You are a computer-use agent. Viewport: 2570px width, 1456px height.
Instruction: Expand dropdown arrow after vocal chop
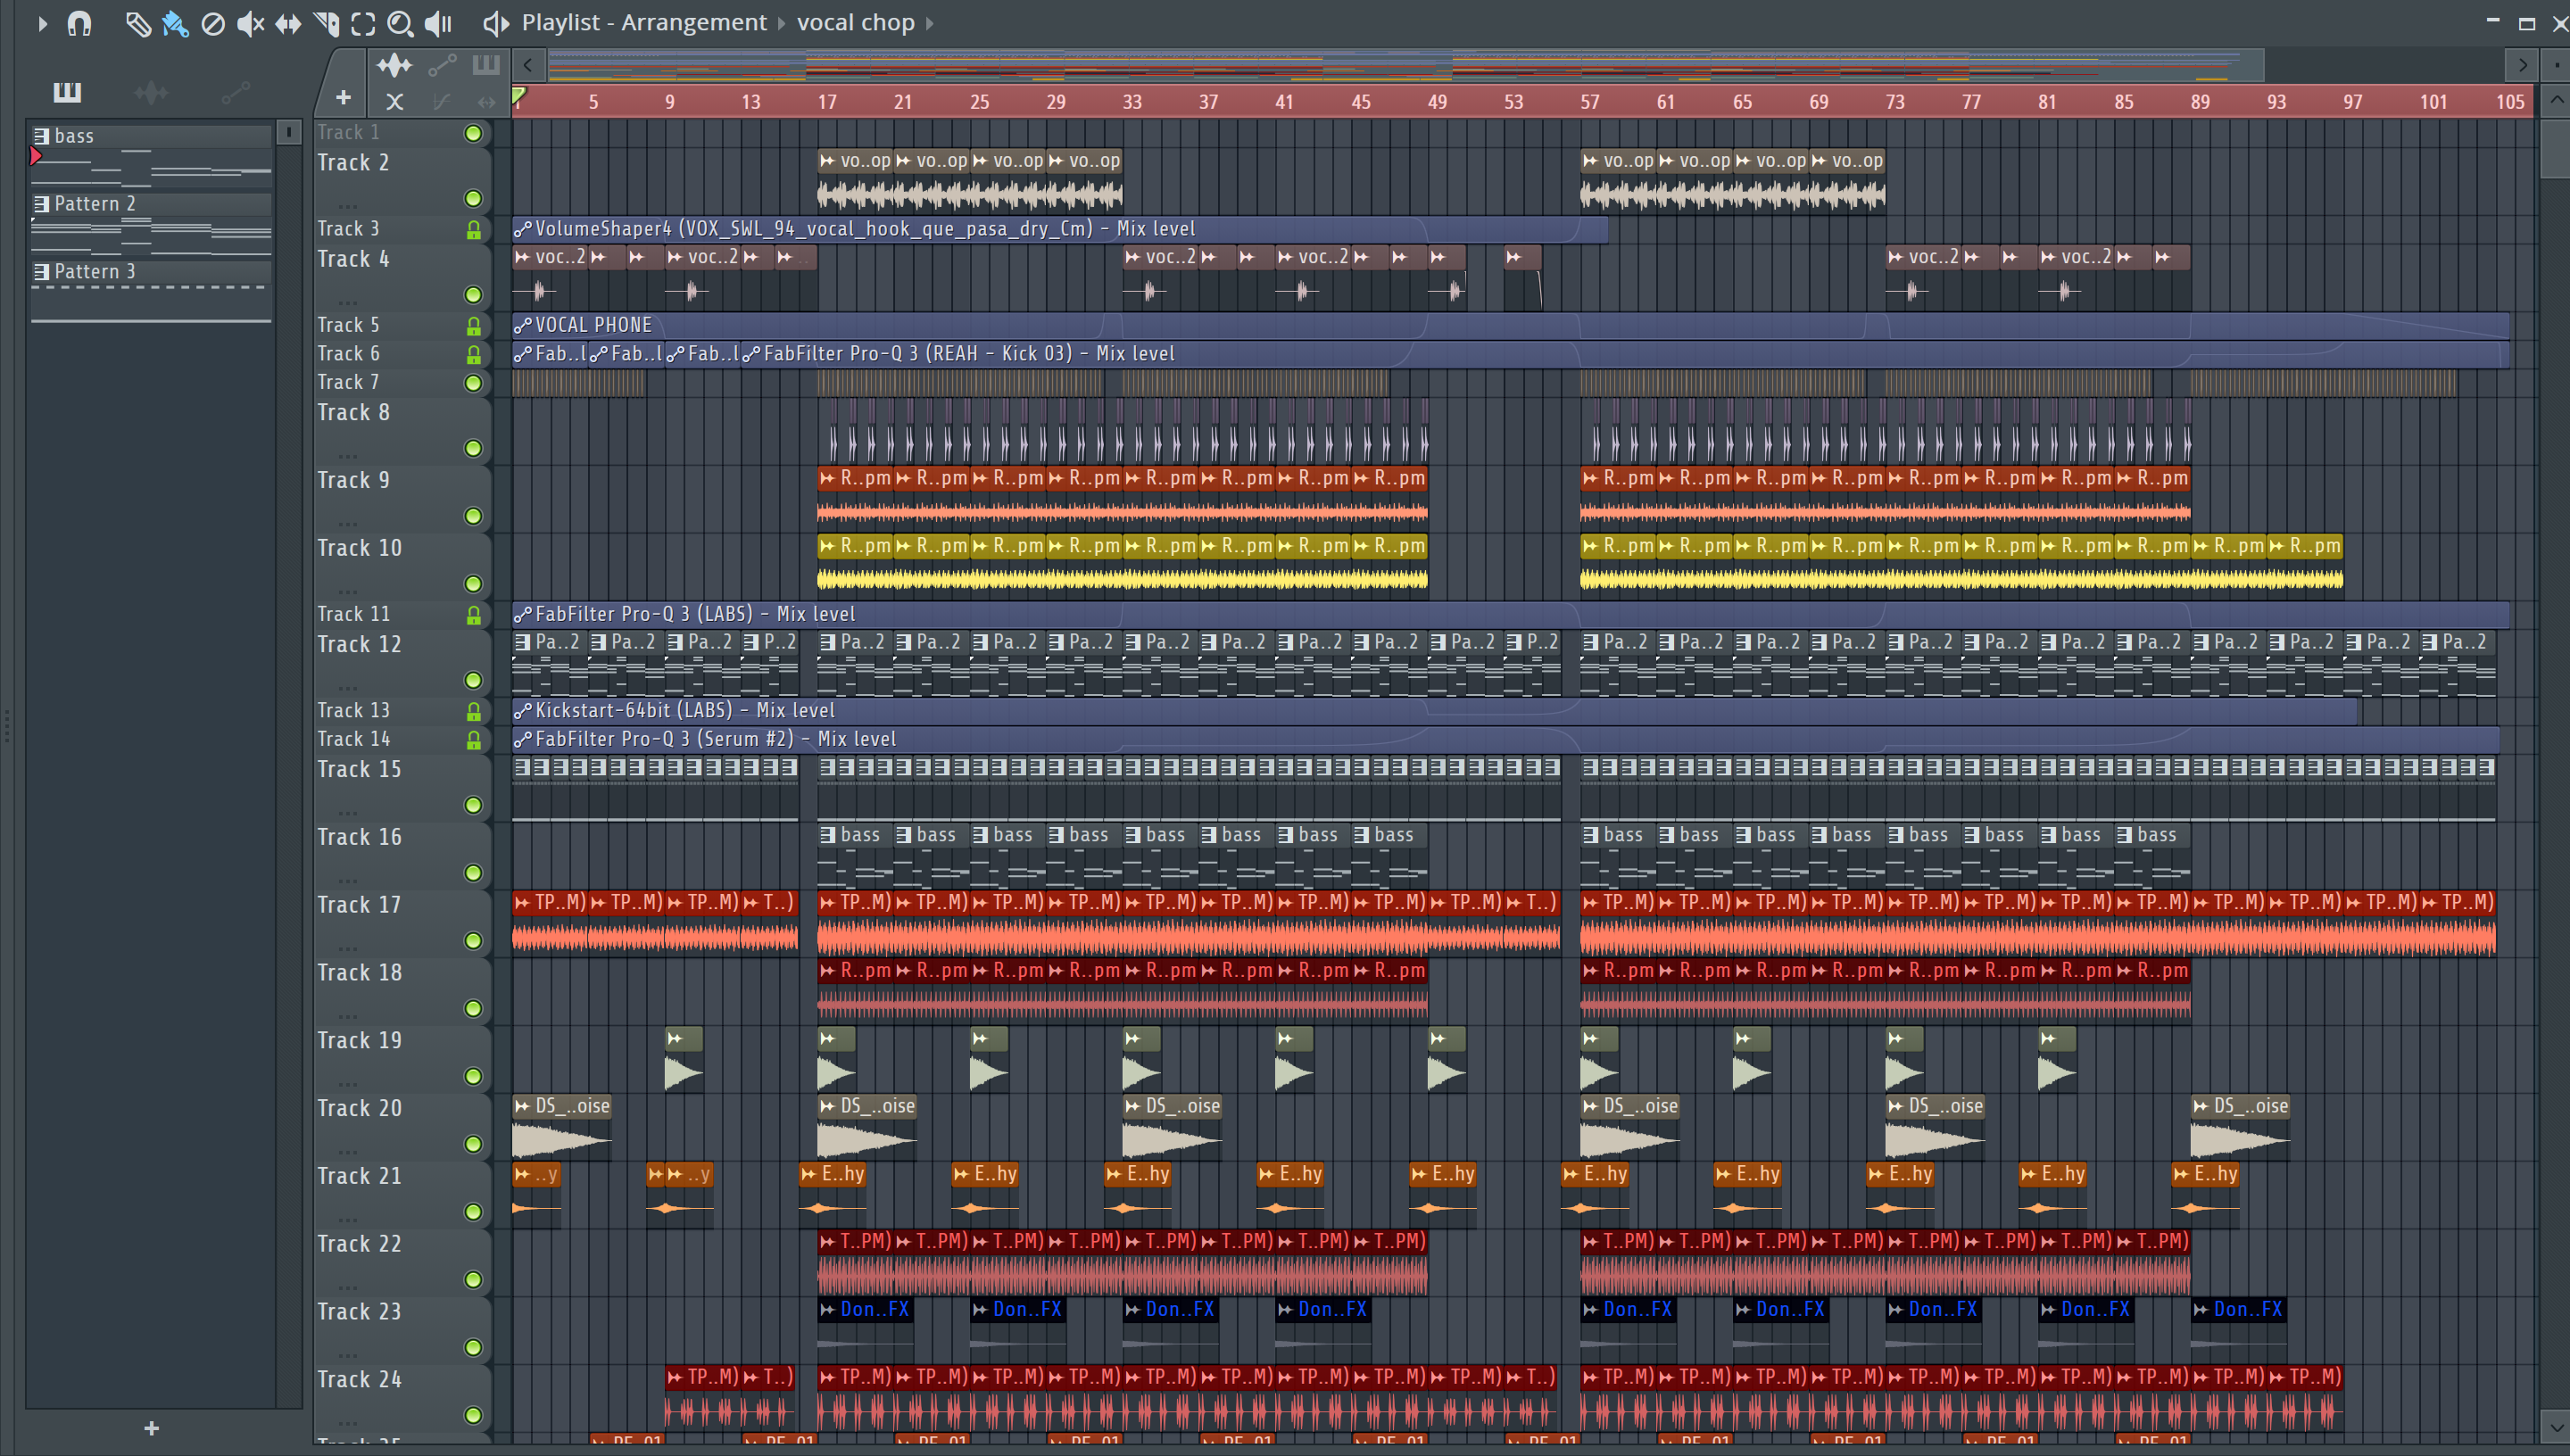click(930, 23)
